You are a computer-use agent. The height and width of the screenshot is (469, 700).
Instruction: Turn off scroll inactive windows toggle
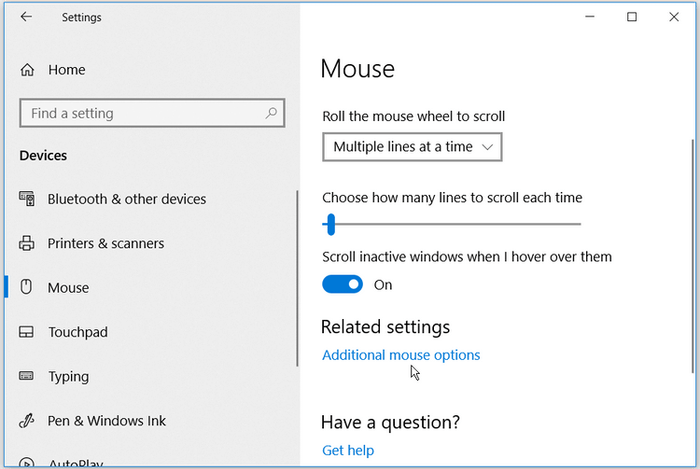coord(342,284)
